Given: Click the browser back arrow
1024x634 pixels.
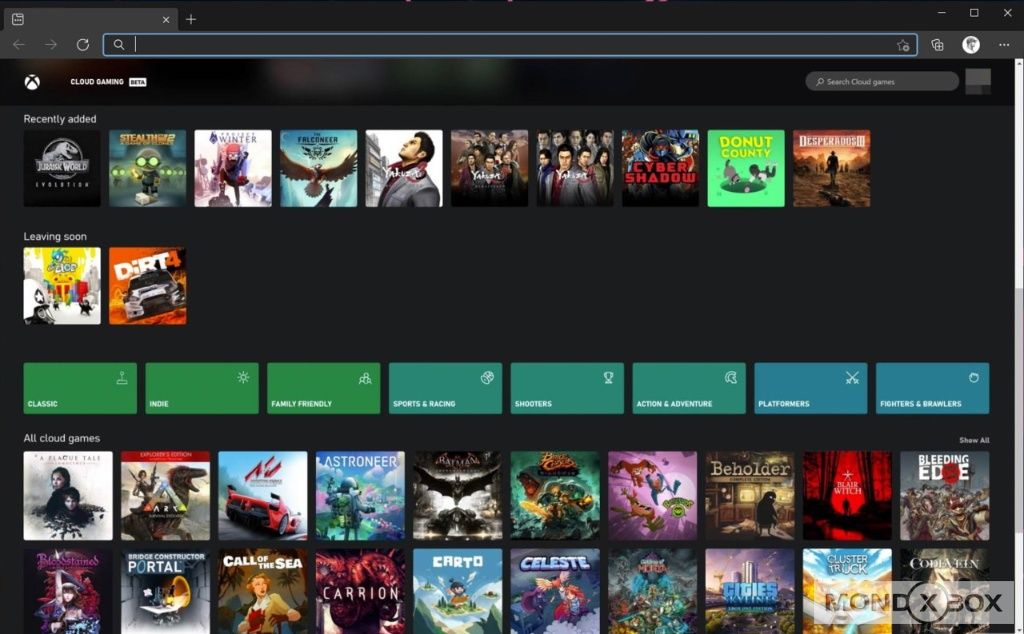Looking at the screenshot, I should tap(19, 45).
